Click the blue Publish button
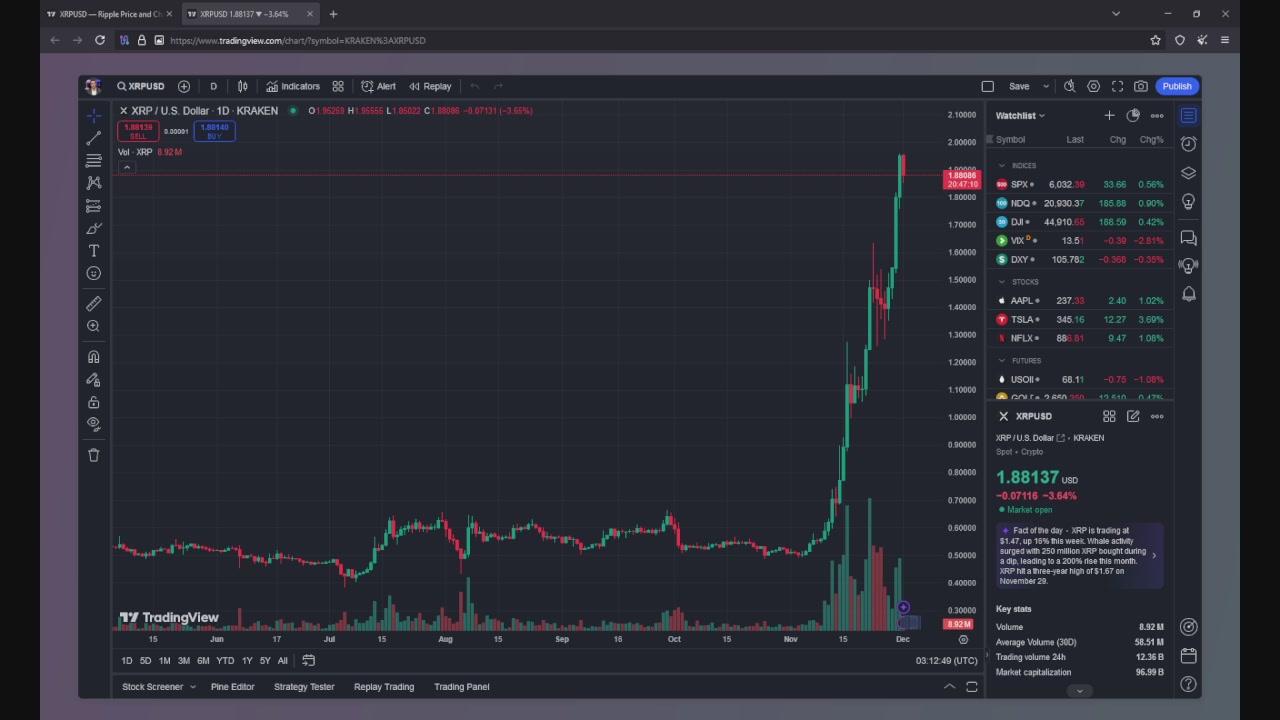 point(1177,86)
